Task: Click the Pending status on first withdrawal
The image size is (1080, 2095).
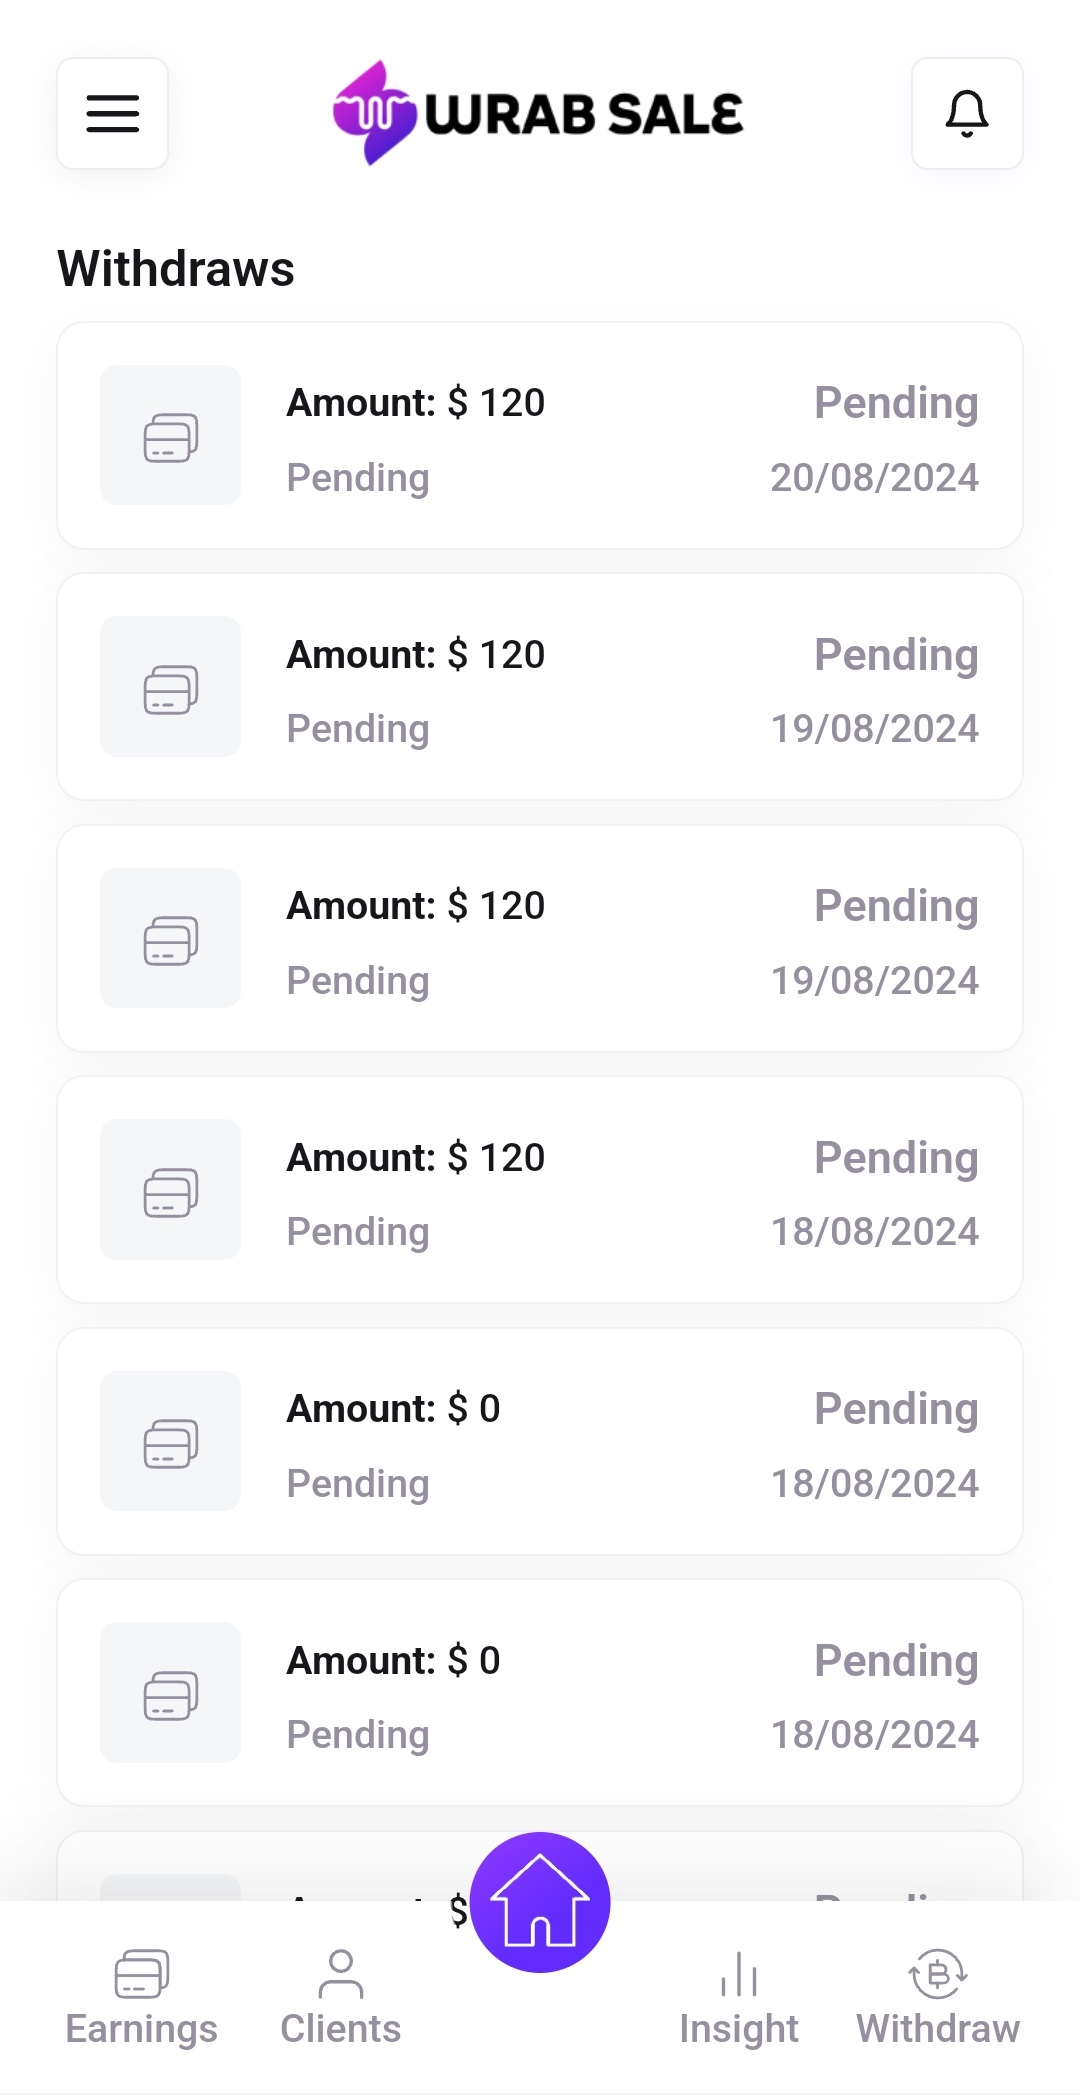Action: tap(896, 403)
